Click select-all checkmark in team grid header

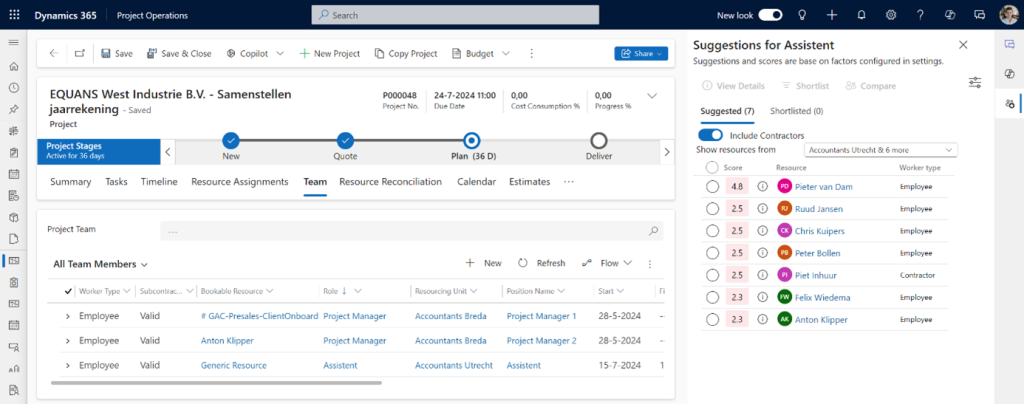coord(69,291)
